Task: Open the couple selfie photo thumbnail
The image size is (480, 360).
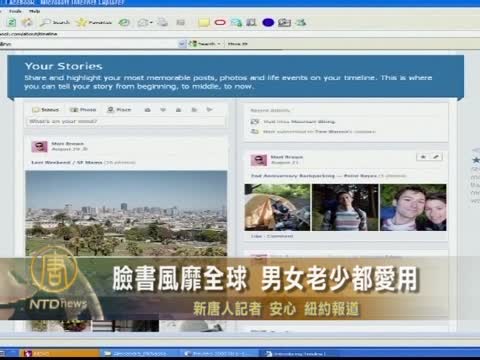Action: (413, 207)
